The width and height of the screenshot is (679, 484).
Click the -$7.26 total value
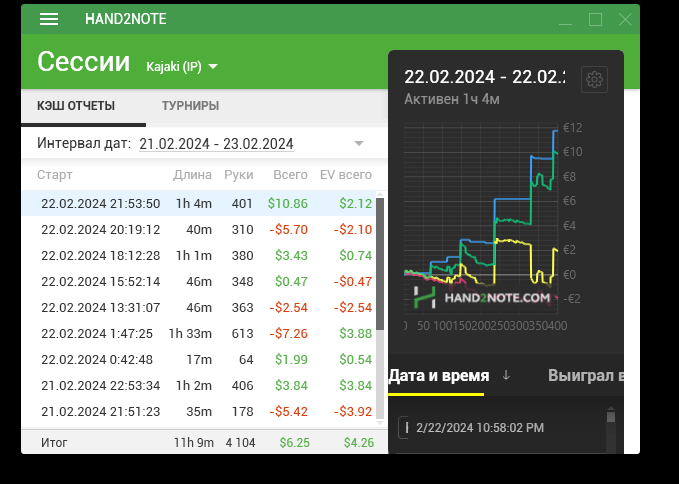(x=288, y=333)
